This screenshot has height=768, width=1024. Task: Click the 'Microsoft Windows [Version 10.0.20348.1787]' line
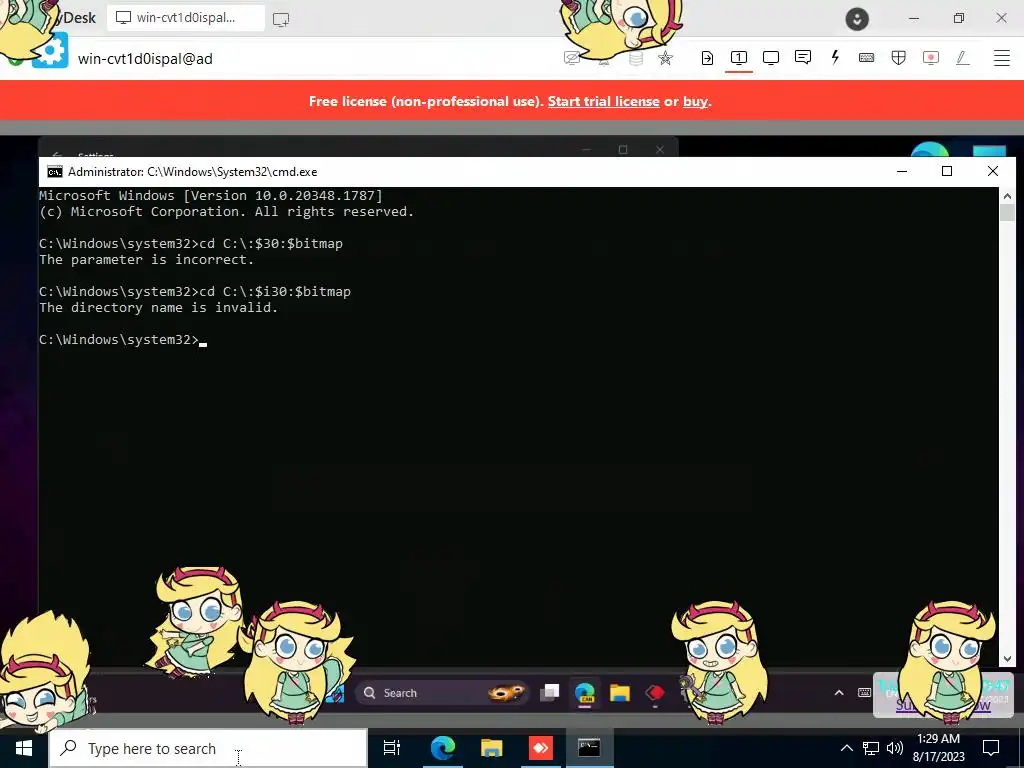[211, 195]
